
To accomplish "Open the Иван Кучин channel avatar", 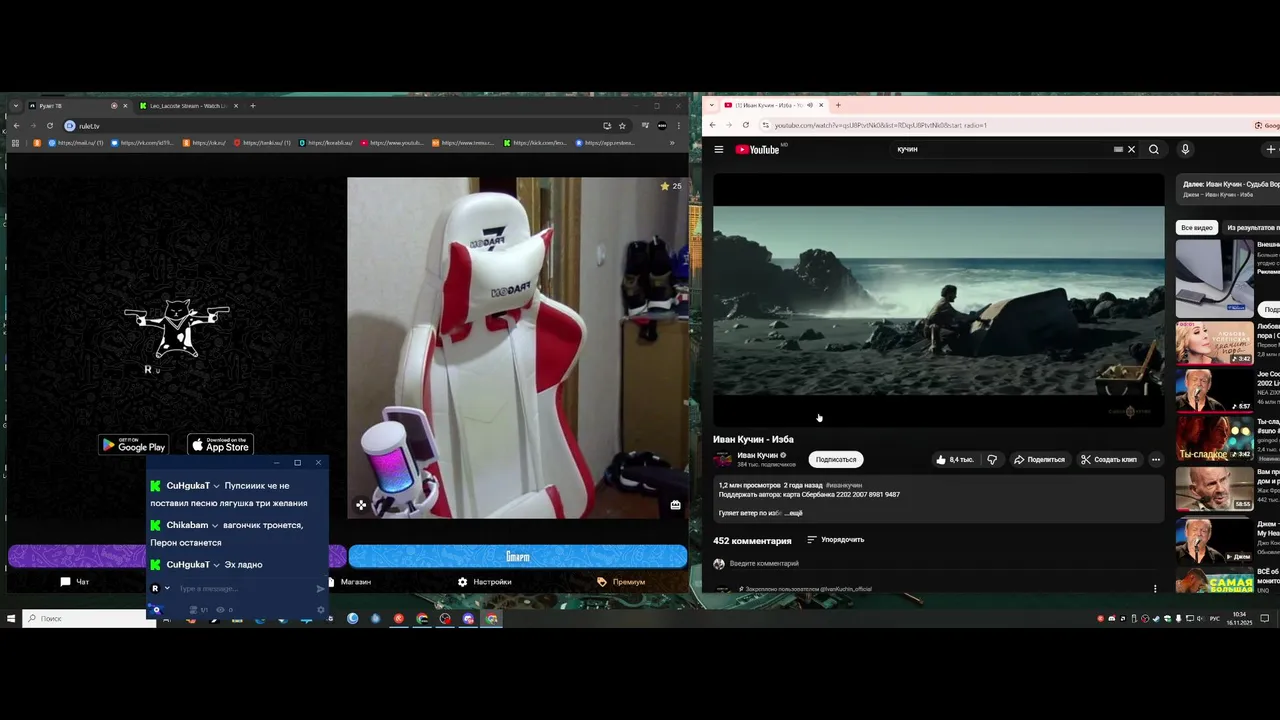I will 722,459.
